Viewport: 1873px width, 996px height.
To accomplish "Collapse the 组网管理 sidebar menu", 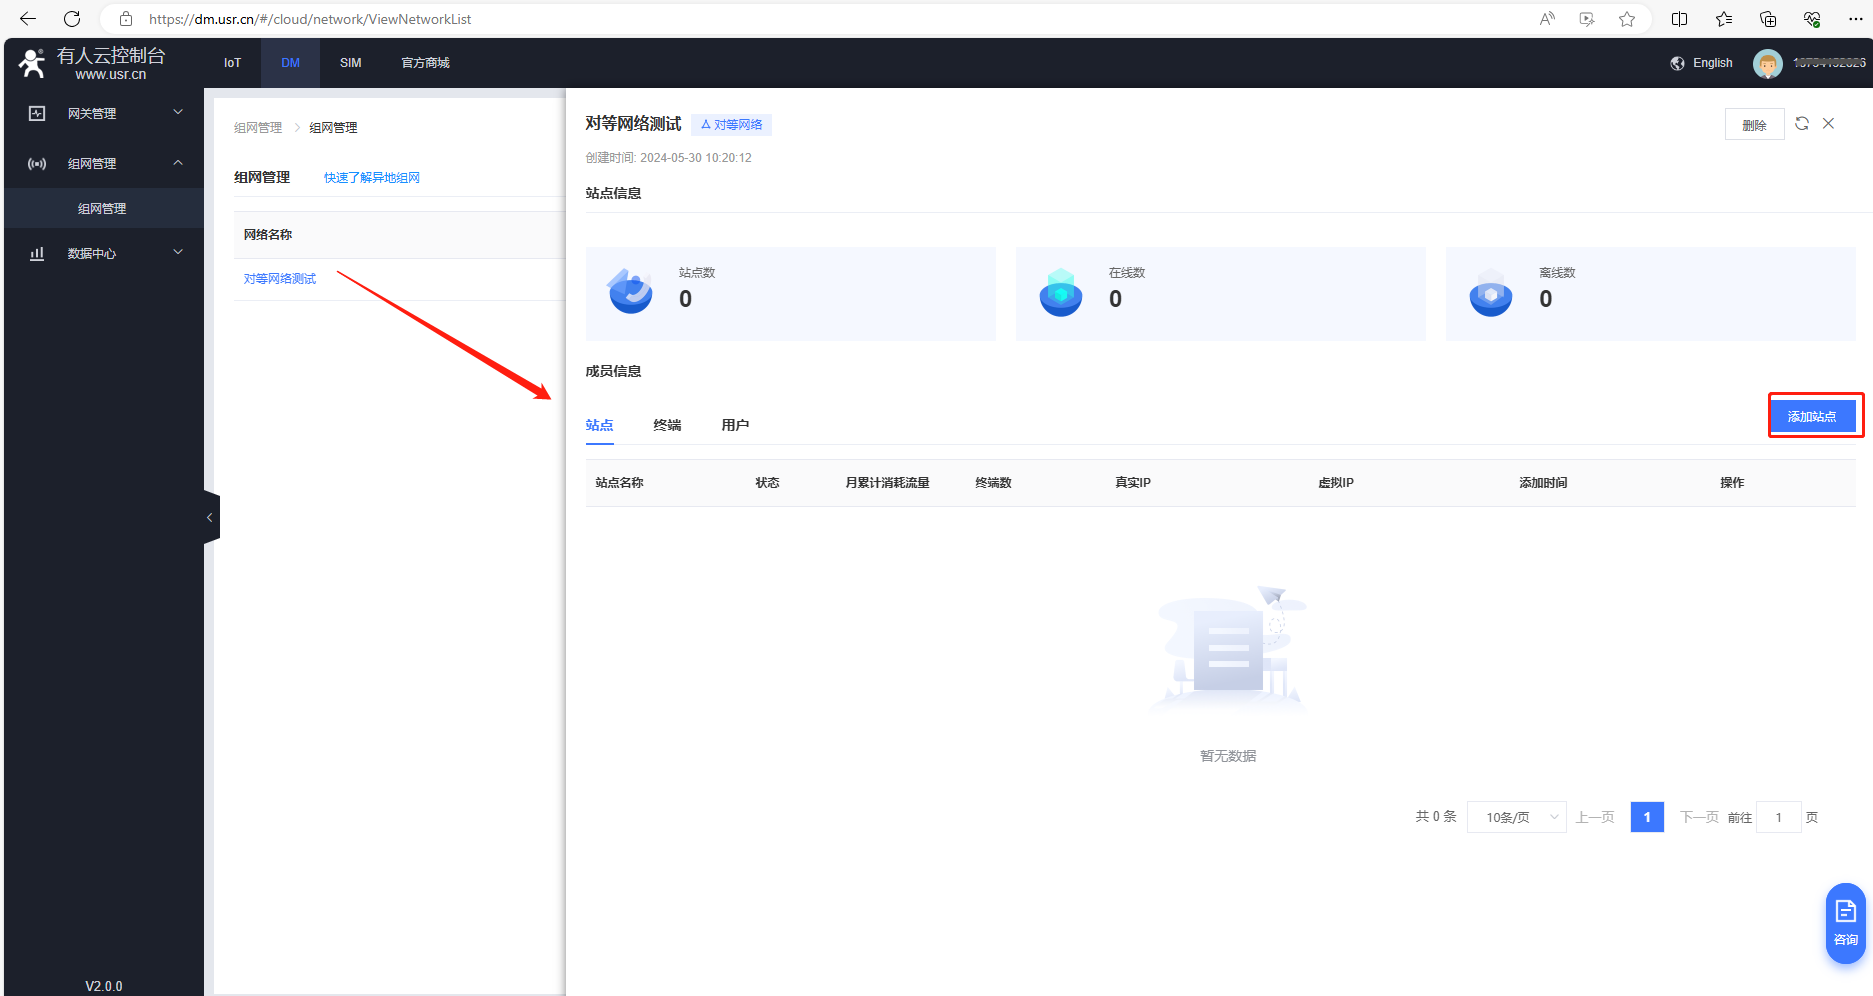I will 104,163.
